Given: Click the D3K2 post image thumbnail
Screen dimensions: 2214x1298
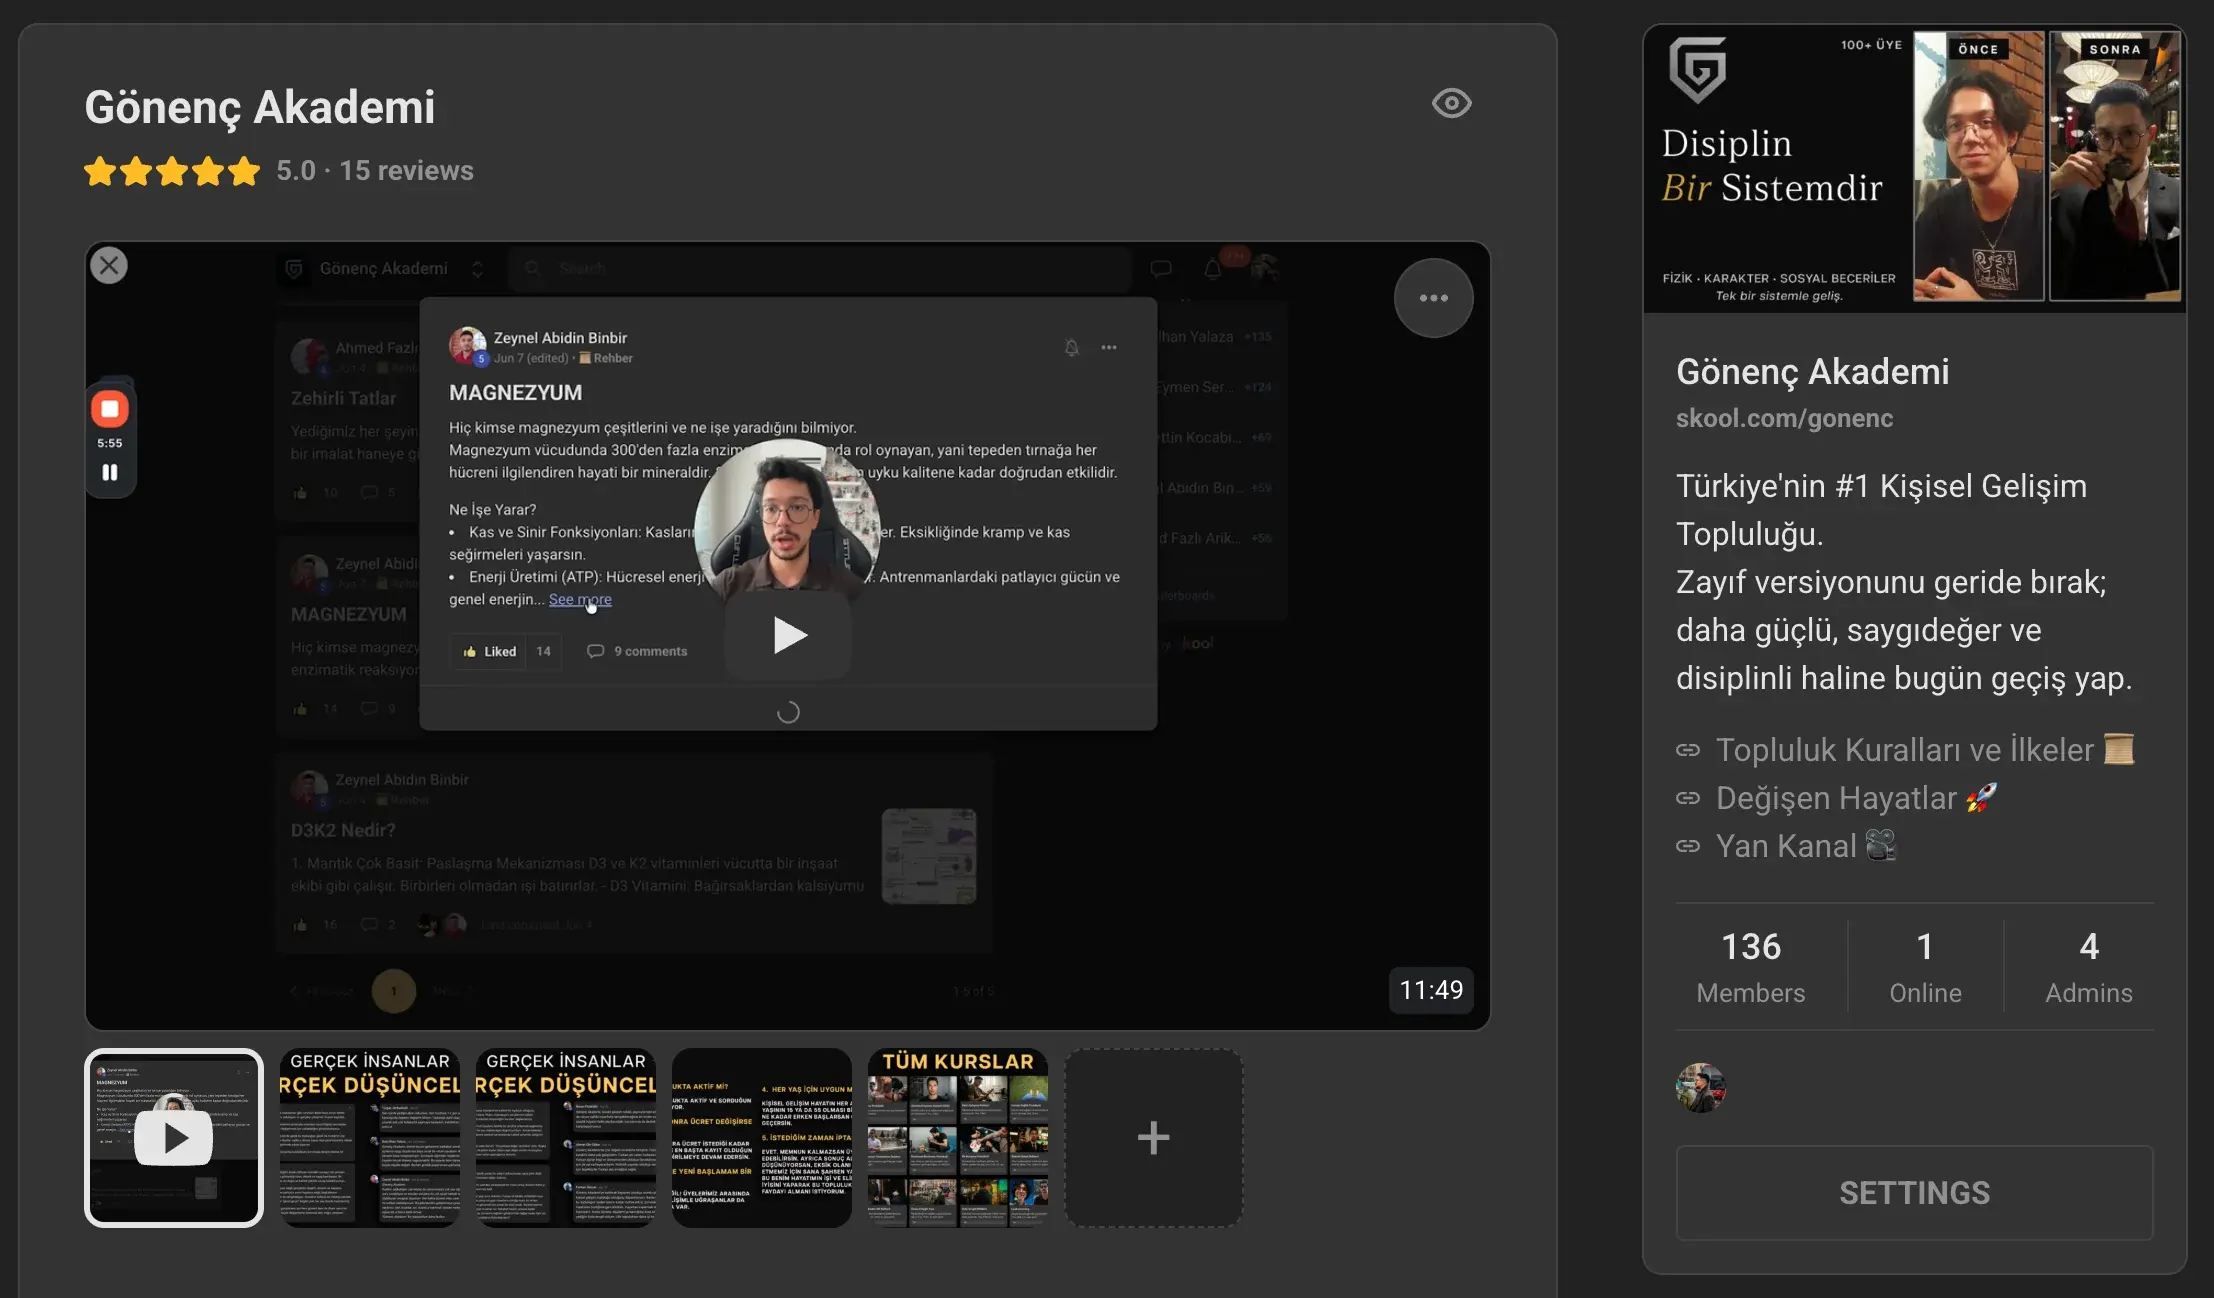Looking at the screenshot, I should click(929, 856).
